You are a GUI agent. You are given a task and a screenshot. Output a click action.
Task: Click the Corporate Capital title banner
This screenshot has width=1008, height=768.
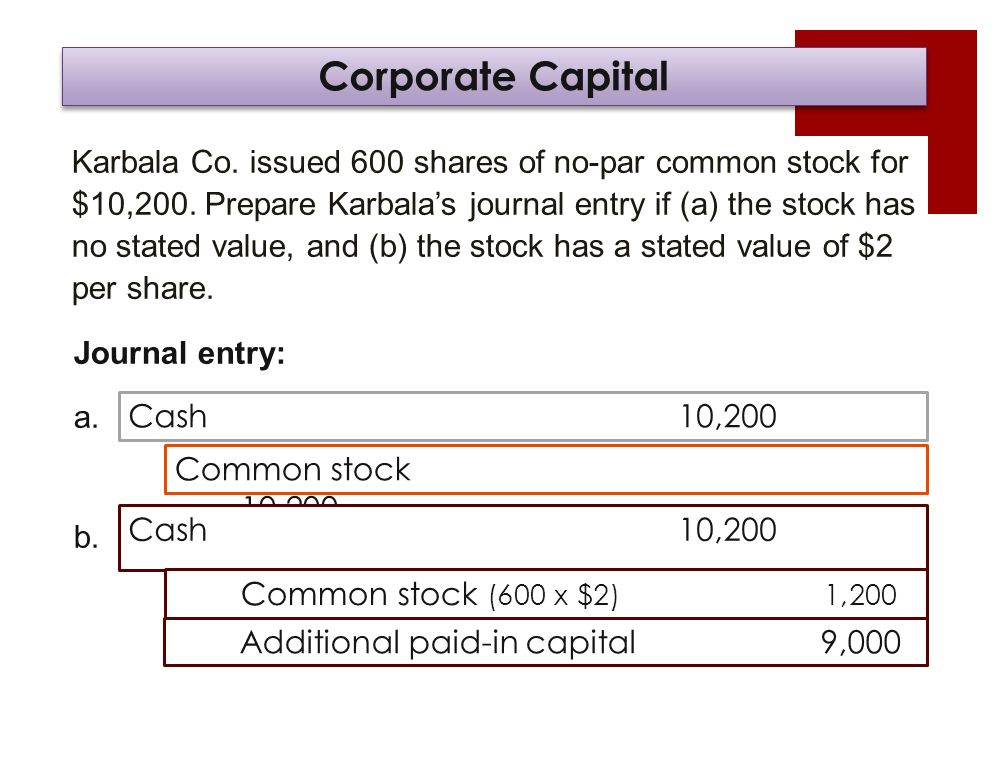(x=494, y=76)
